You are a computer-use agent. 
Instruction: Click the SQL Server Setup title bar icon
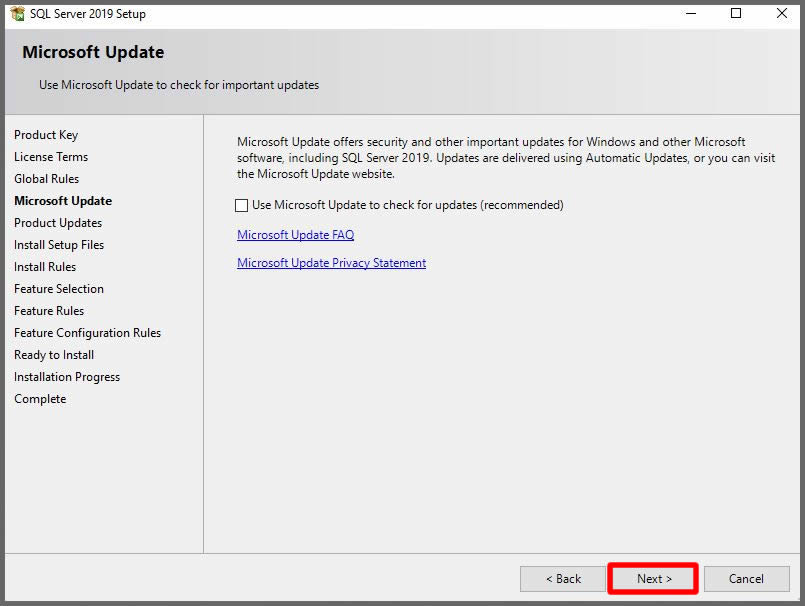click(x=17, y=14)
